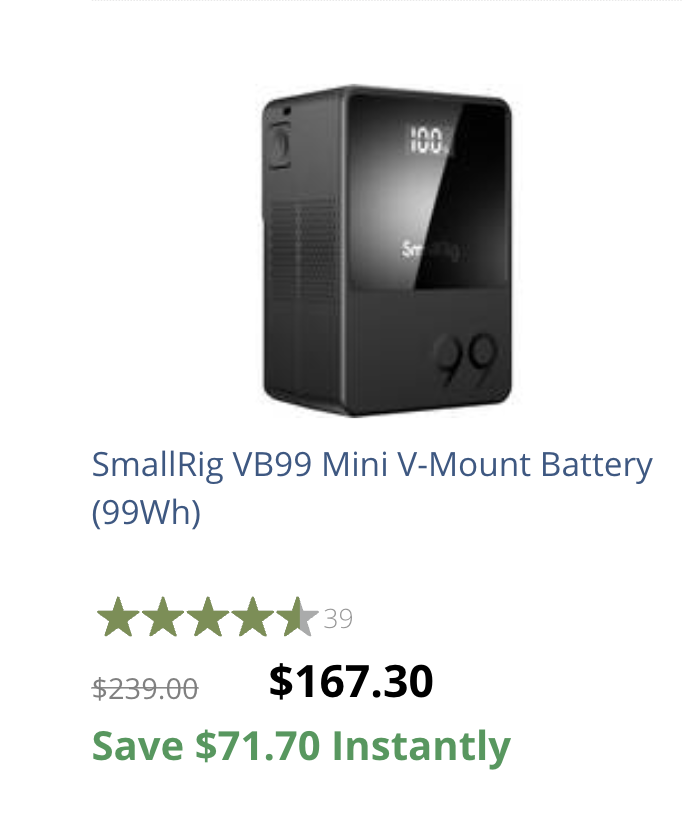Click the green Save $71.70 Instantly text
The image size is (698, 814).
pyautogui.click(x=301, y=746)
